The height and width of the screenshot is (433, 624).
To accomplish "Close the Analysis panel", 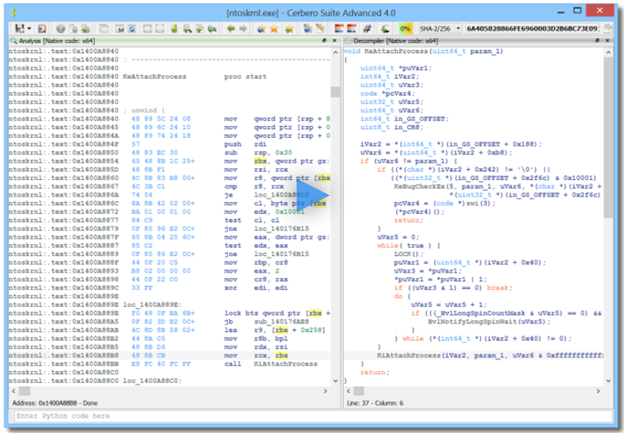I will point(334,41).
